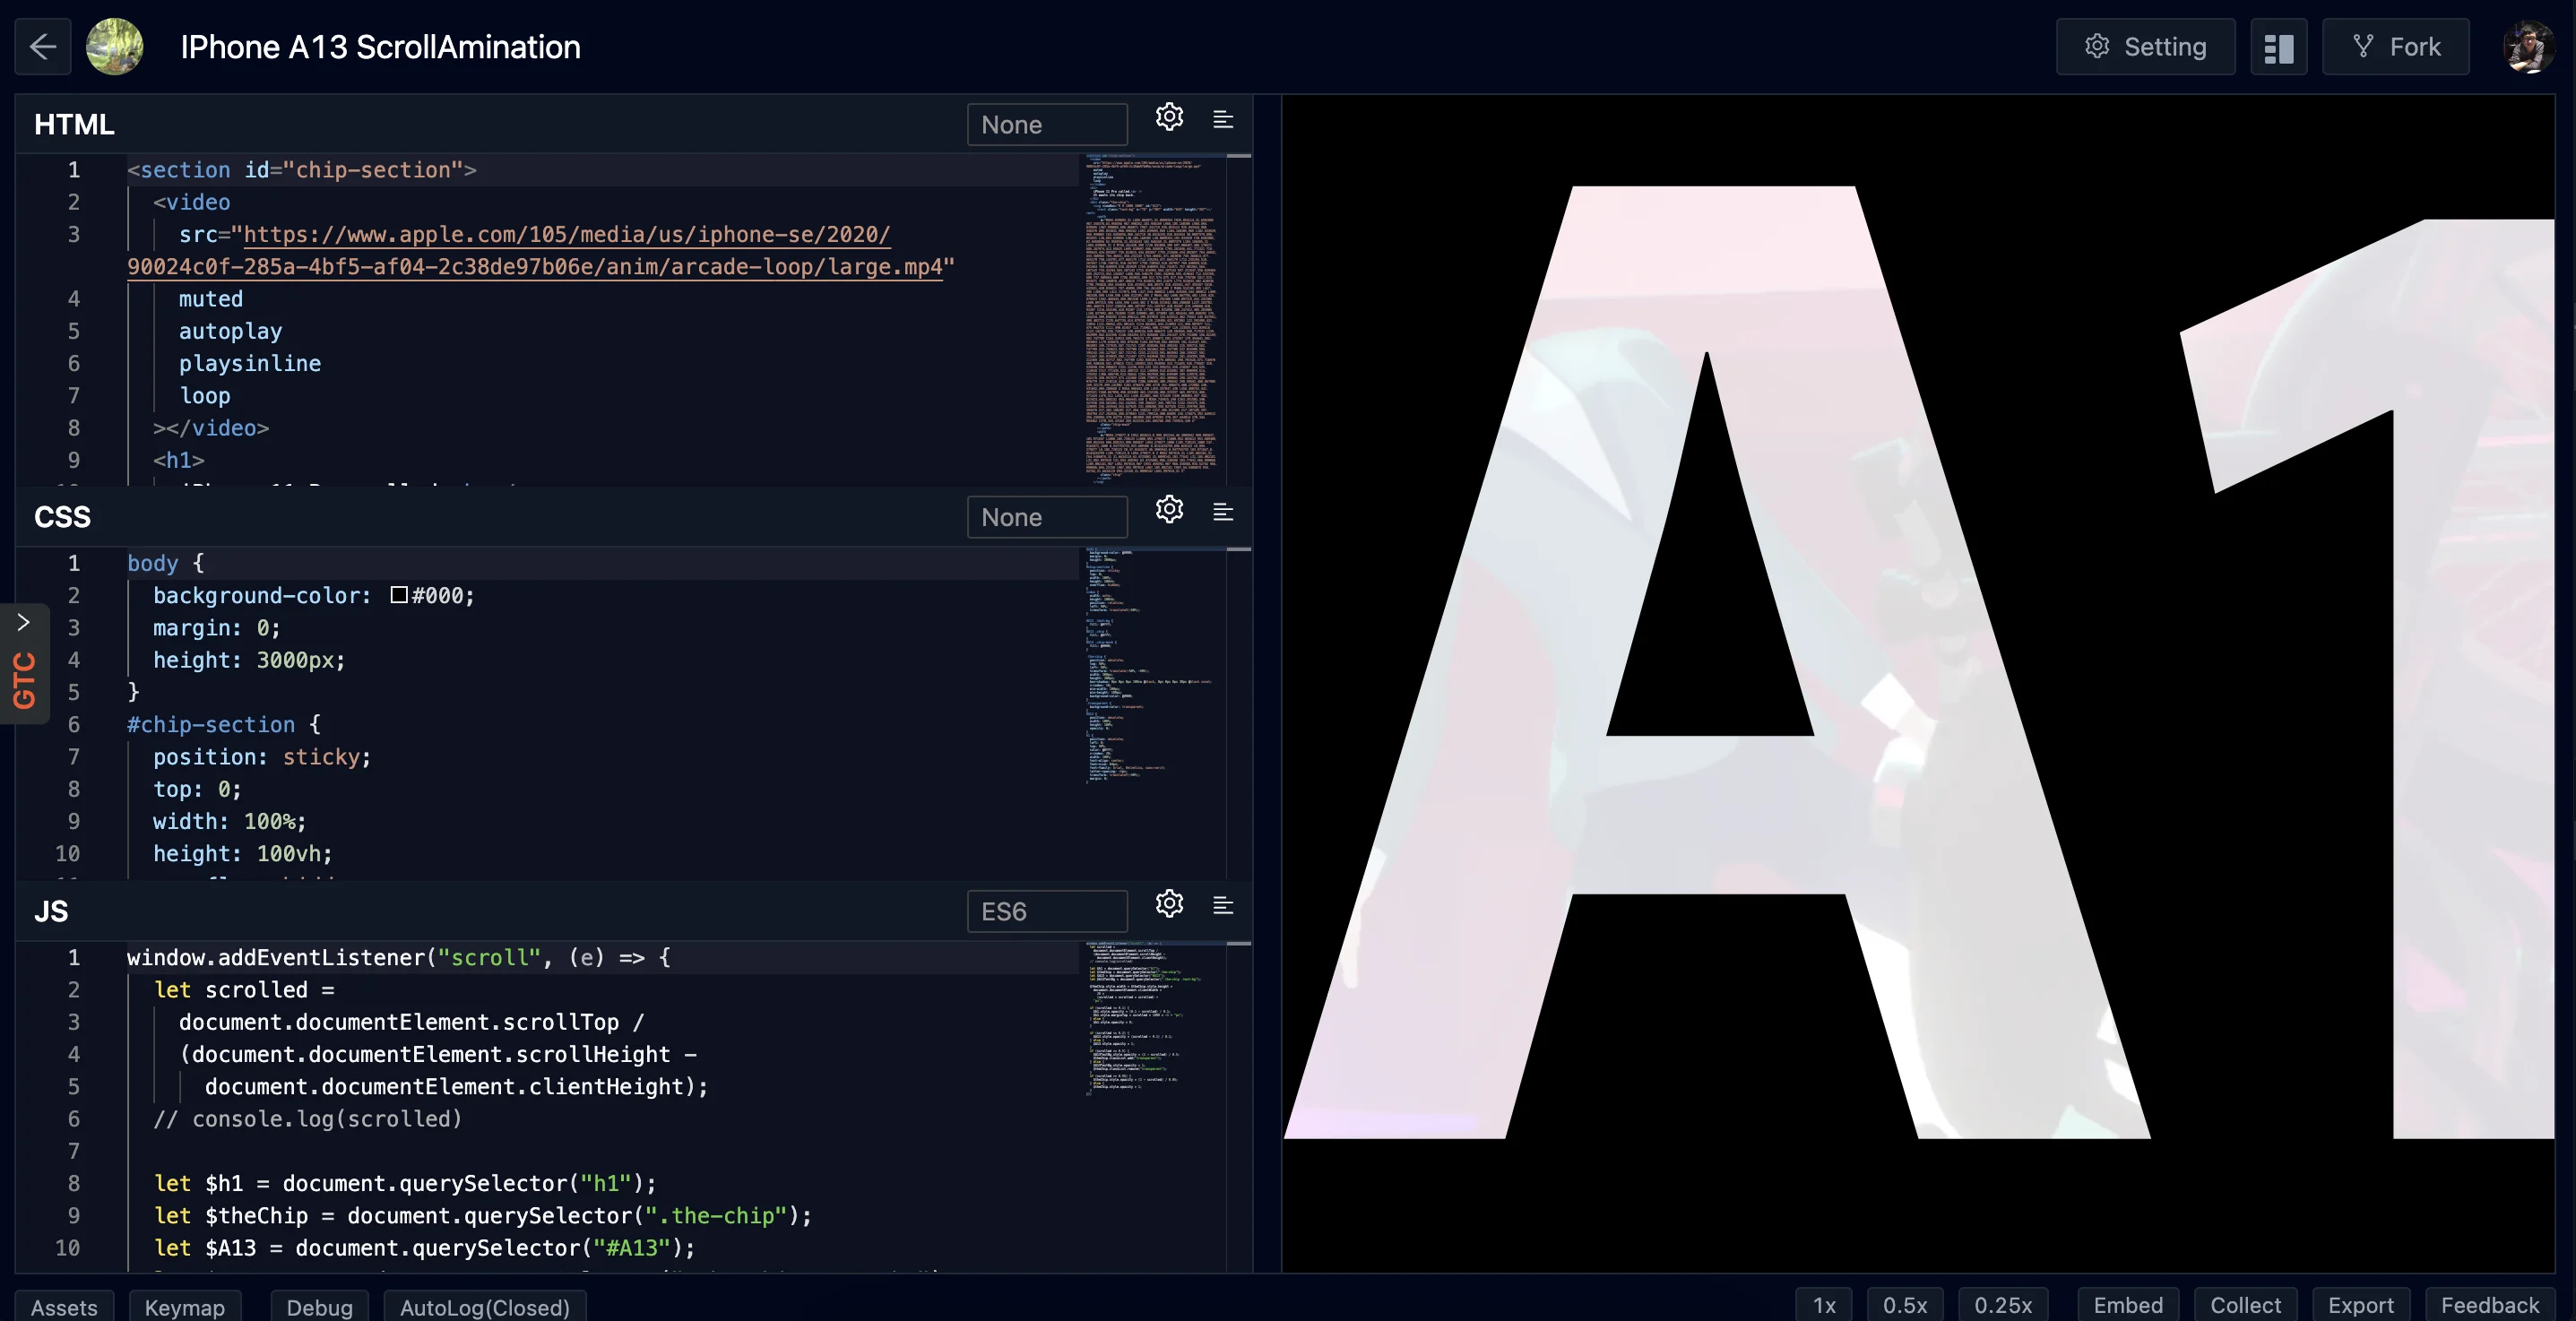This screenshot has height=1321, width=2576.
Task: Click the HTML panel title
Action: click(x=74, y=124)
